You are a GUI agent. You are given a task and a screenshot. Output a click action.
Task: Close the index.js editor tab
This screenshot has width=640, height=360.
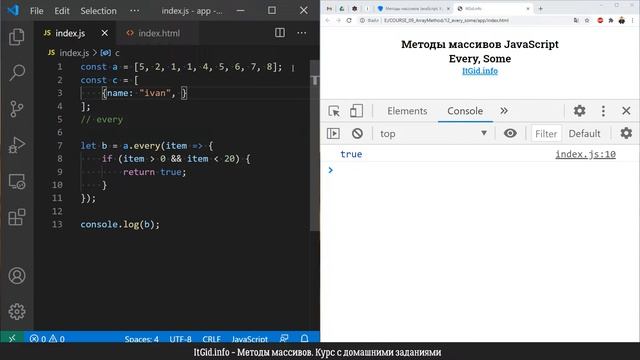click(105, 33)
